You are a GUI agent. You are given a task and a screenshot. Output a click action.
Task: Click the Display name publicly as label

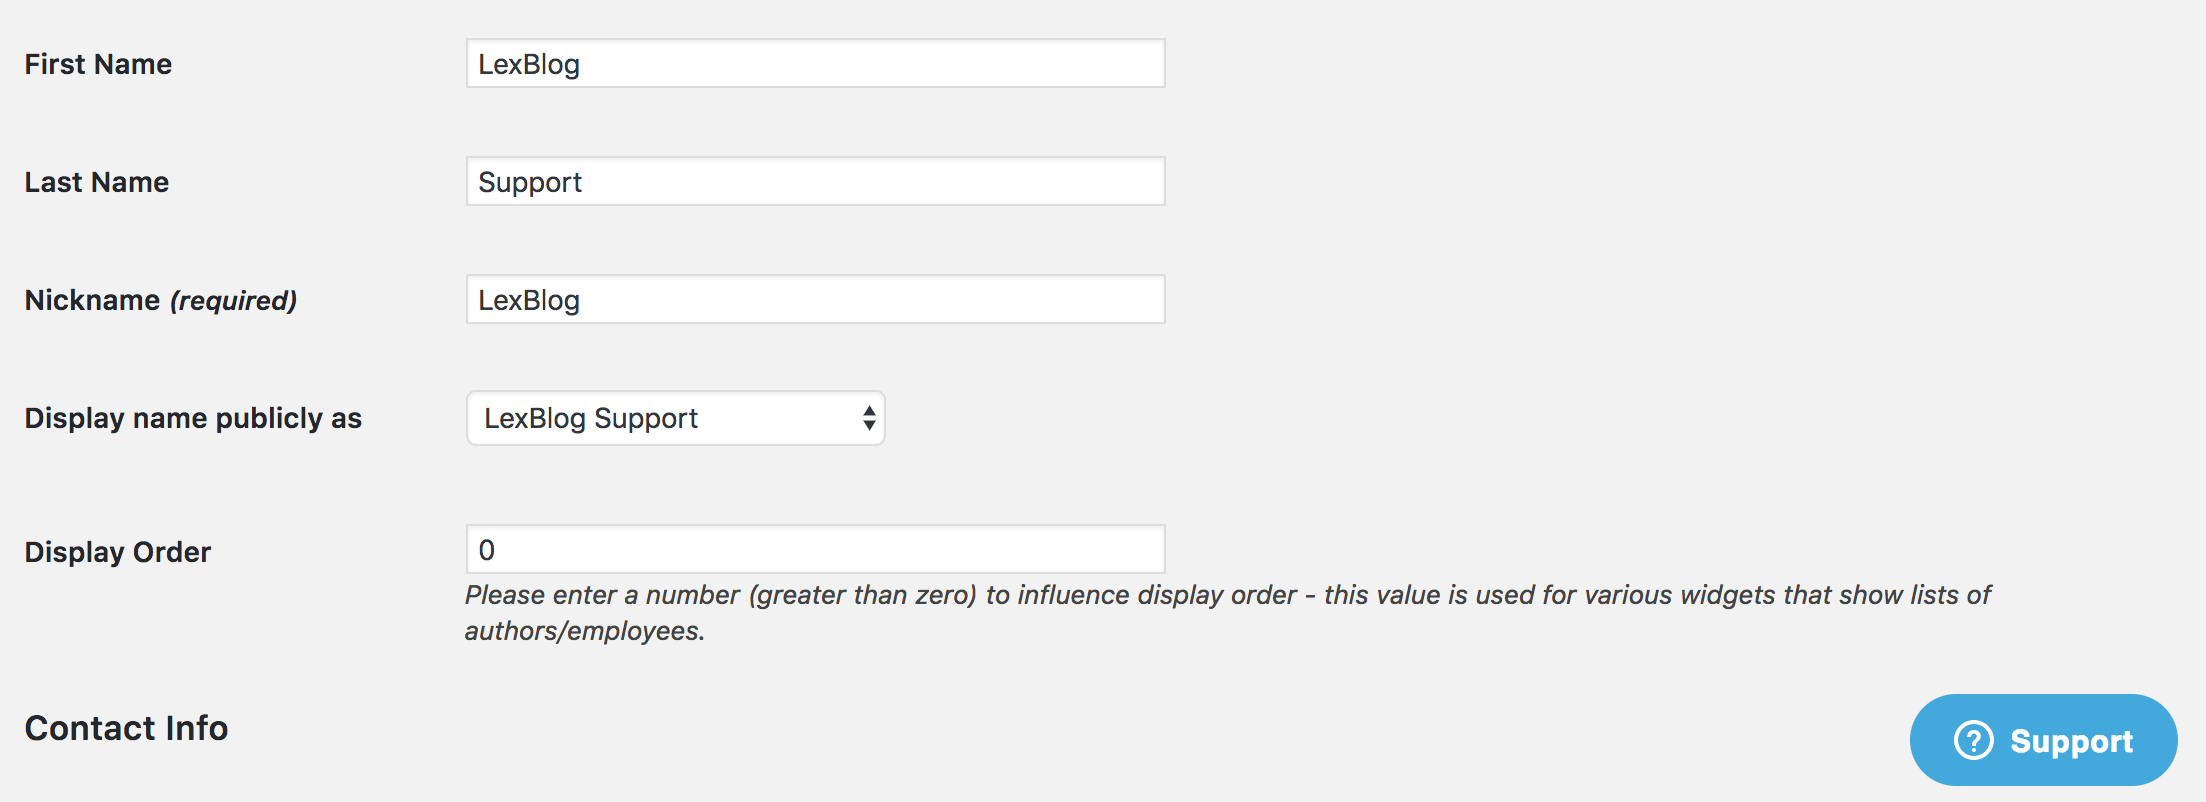[x=193, y=418]
